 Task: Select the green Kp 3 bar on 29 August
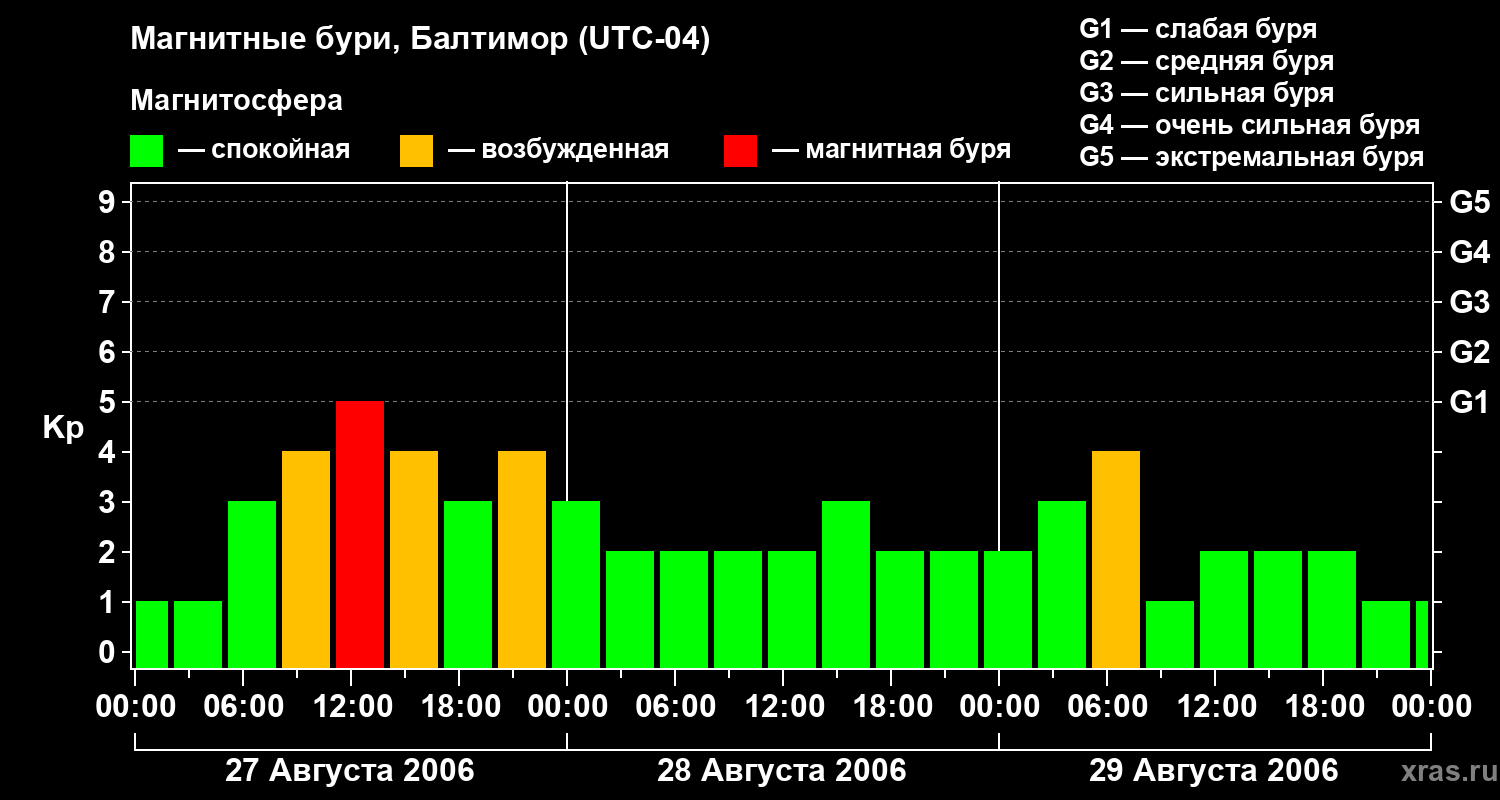coord(1062,584)
